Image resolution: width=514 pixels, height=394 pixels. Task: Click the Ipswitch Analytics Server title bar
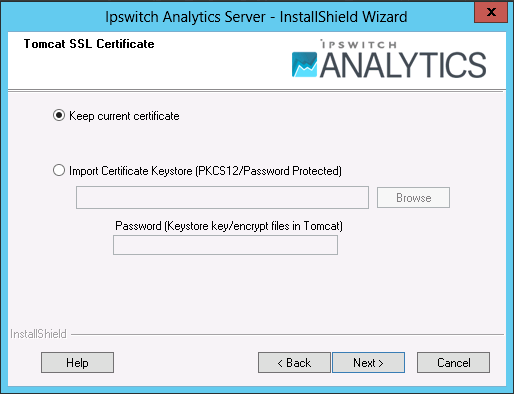pos(256,16)
